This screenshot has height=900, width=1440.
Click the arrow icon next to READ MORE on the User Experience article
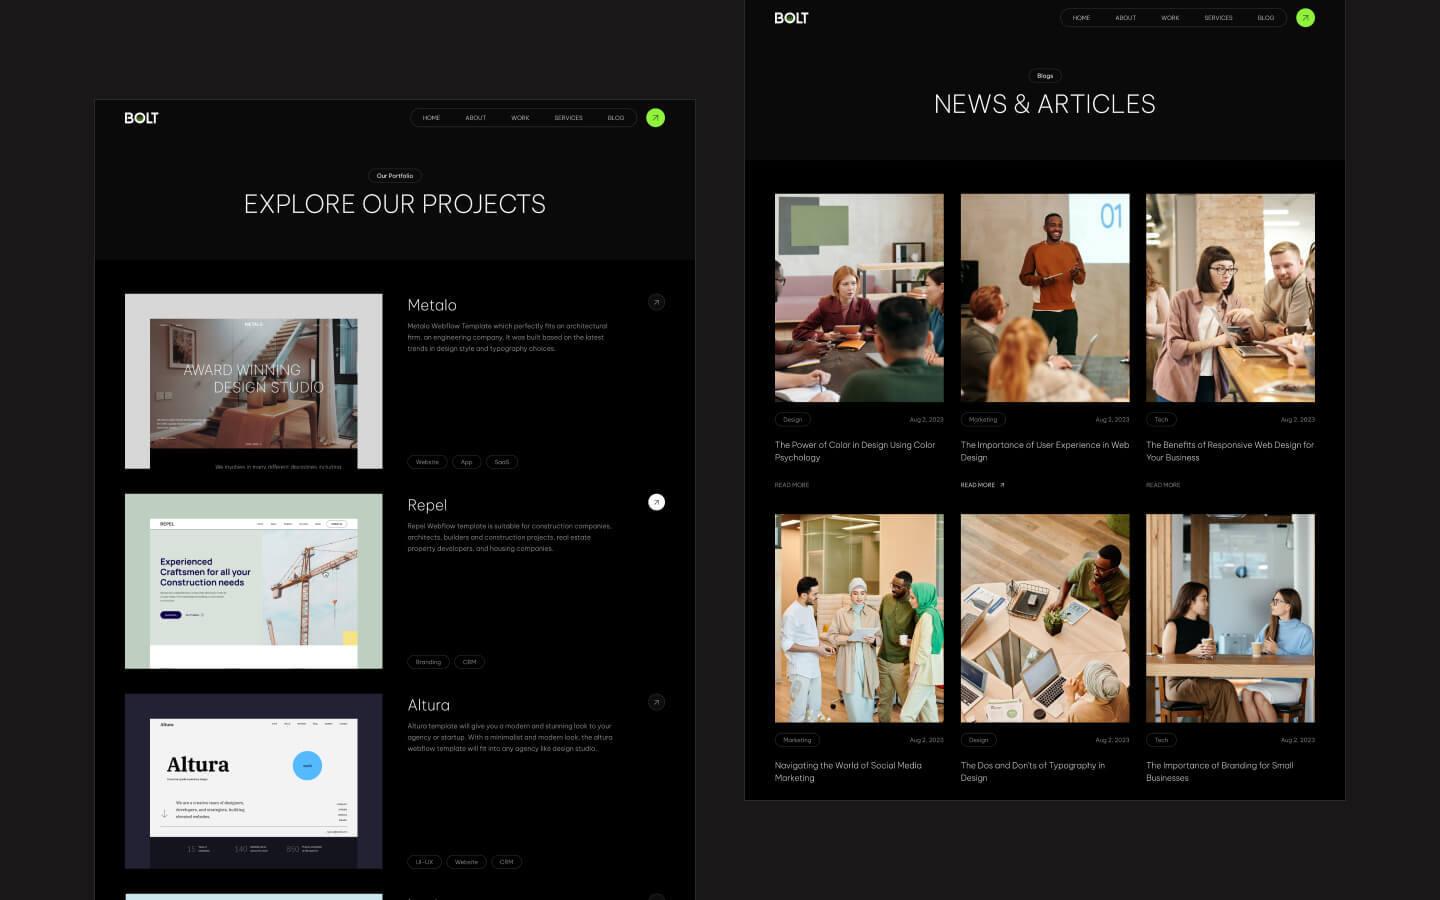(x=1004, y=485)
